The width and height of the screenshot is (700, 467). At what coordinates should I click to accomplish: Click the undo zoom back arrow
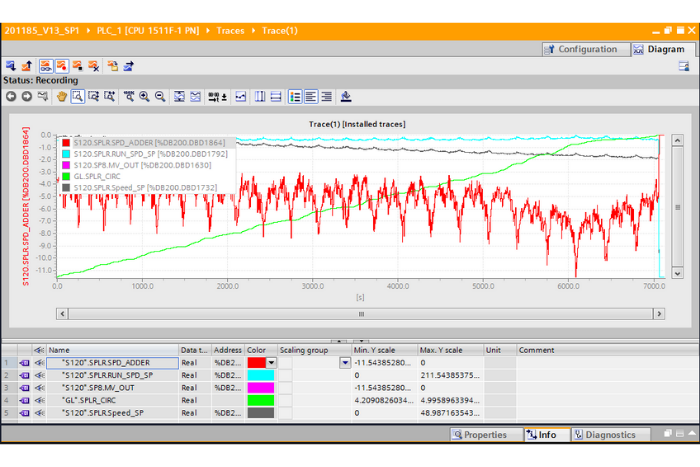pyautogui.click(x=10, y=97)
